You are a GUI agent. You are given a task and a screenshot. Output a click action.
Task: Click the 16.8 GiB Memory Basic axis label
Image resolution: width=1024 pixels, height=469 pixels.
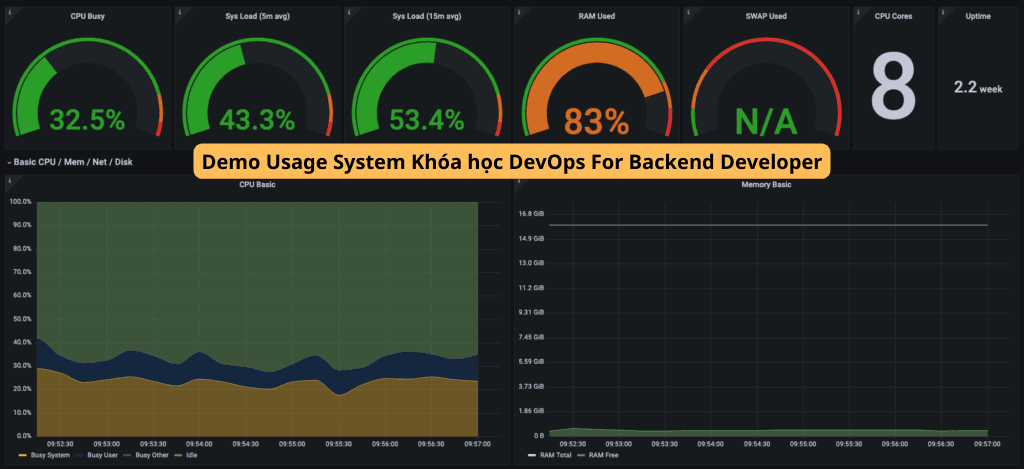click(532, 214)
